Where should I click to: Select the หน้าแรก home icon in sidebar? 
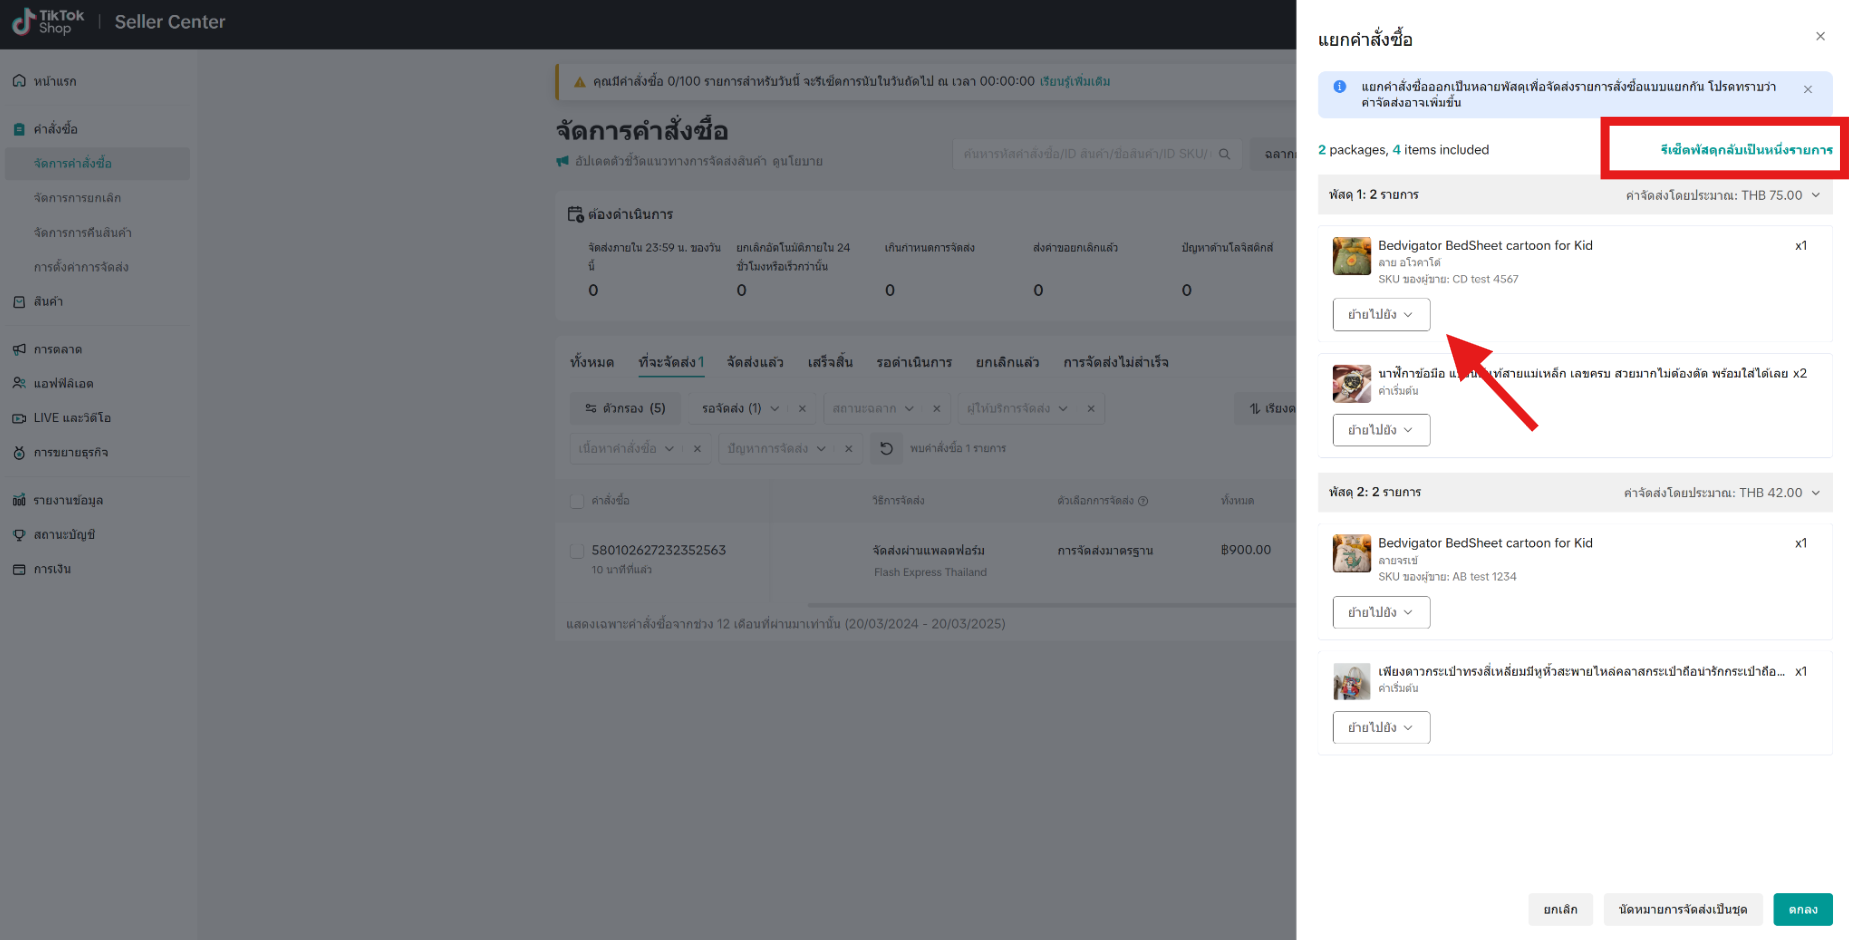click(21, 81)
